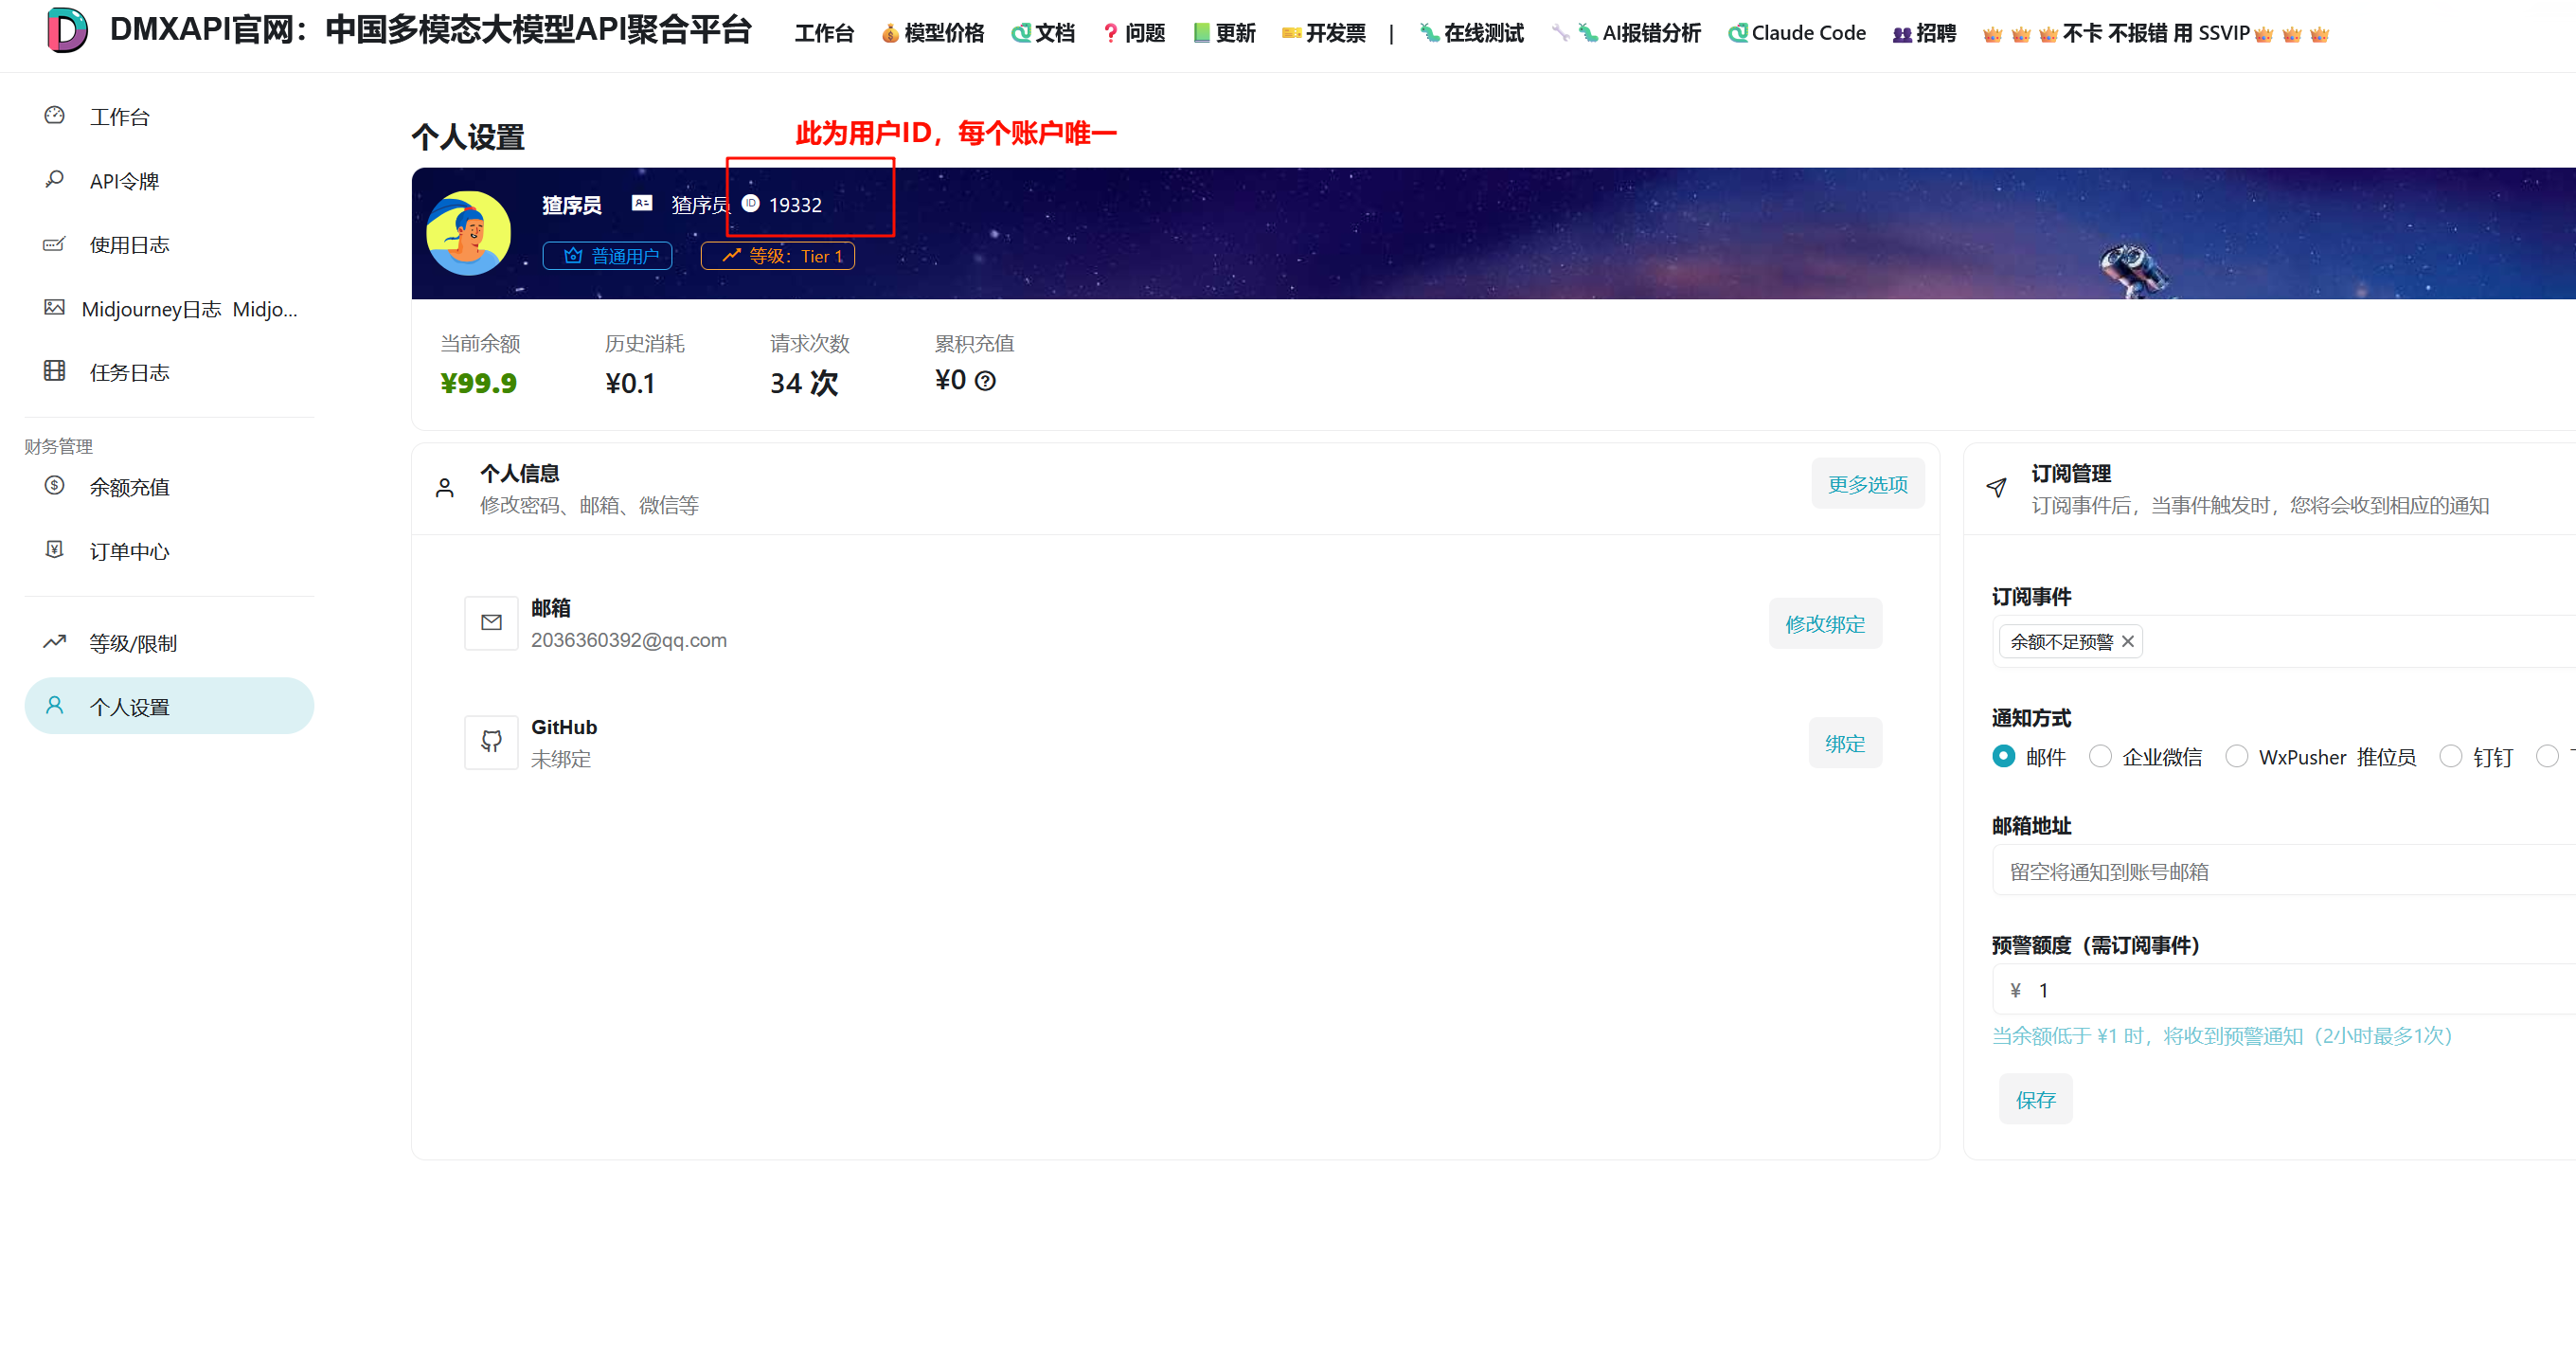Open 使用日志 from the sidebar
2576x1347 pixels.
point(129,244)
